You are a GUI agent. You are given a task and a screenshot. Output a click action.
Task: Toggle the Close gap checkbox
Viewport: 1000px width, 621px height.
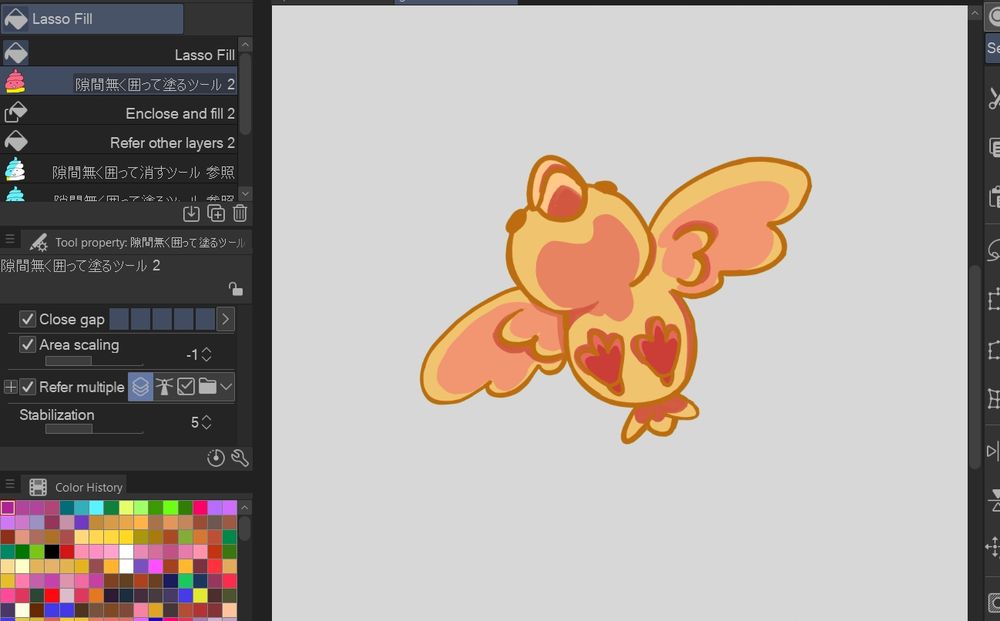[27, 319]
